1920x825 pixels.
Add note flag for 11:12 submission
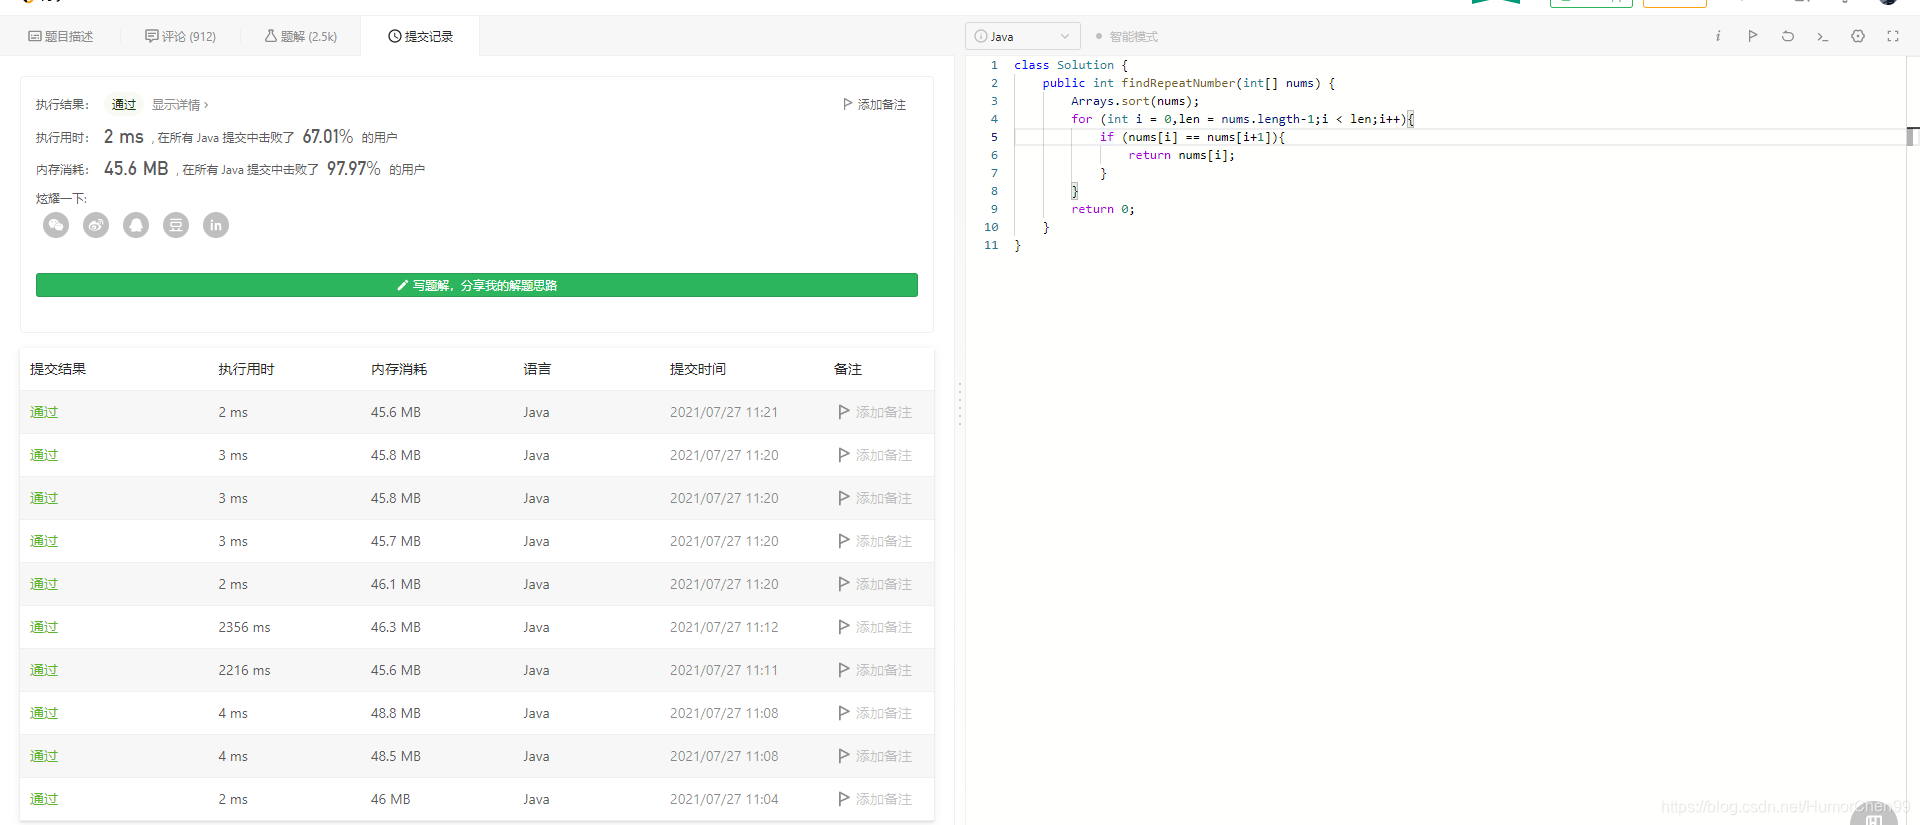click(875, 627)
